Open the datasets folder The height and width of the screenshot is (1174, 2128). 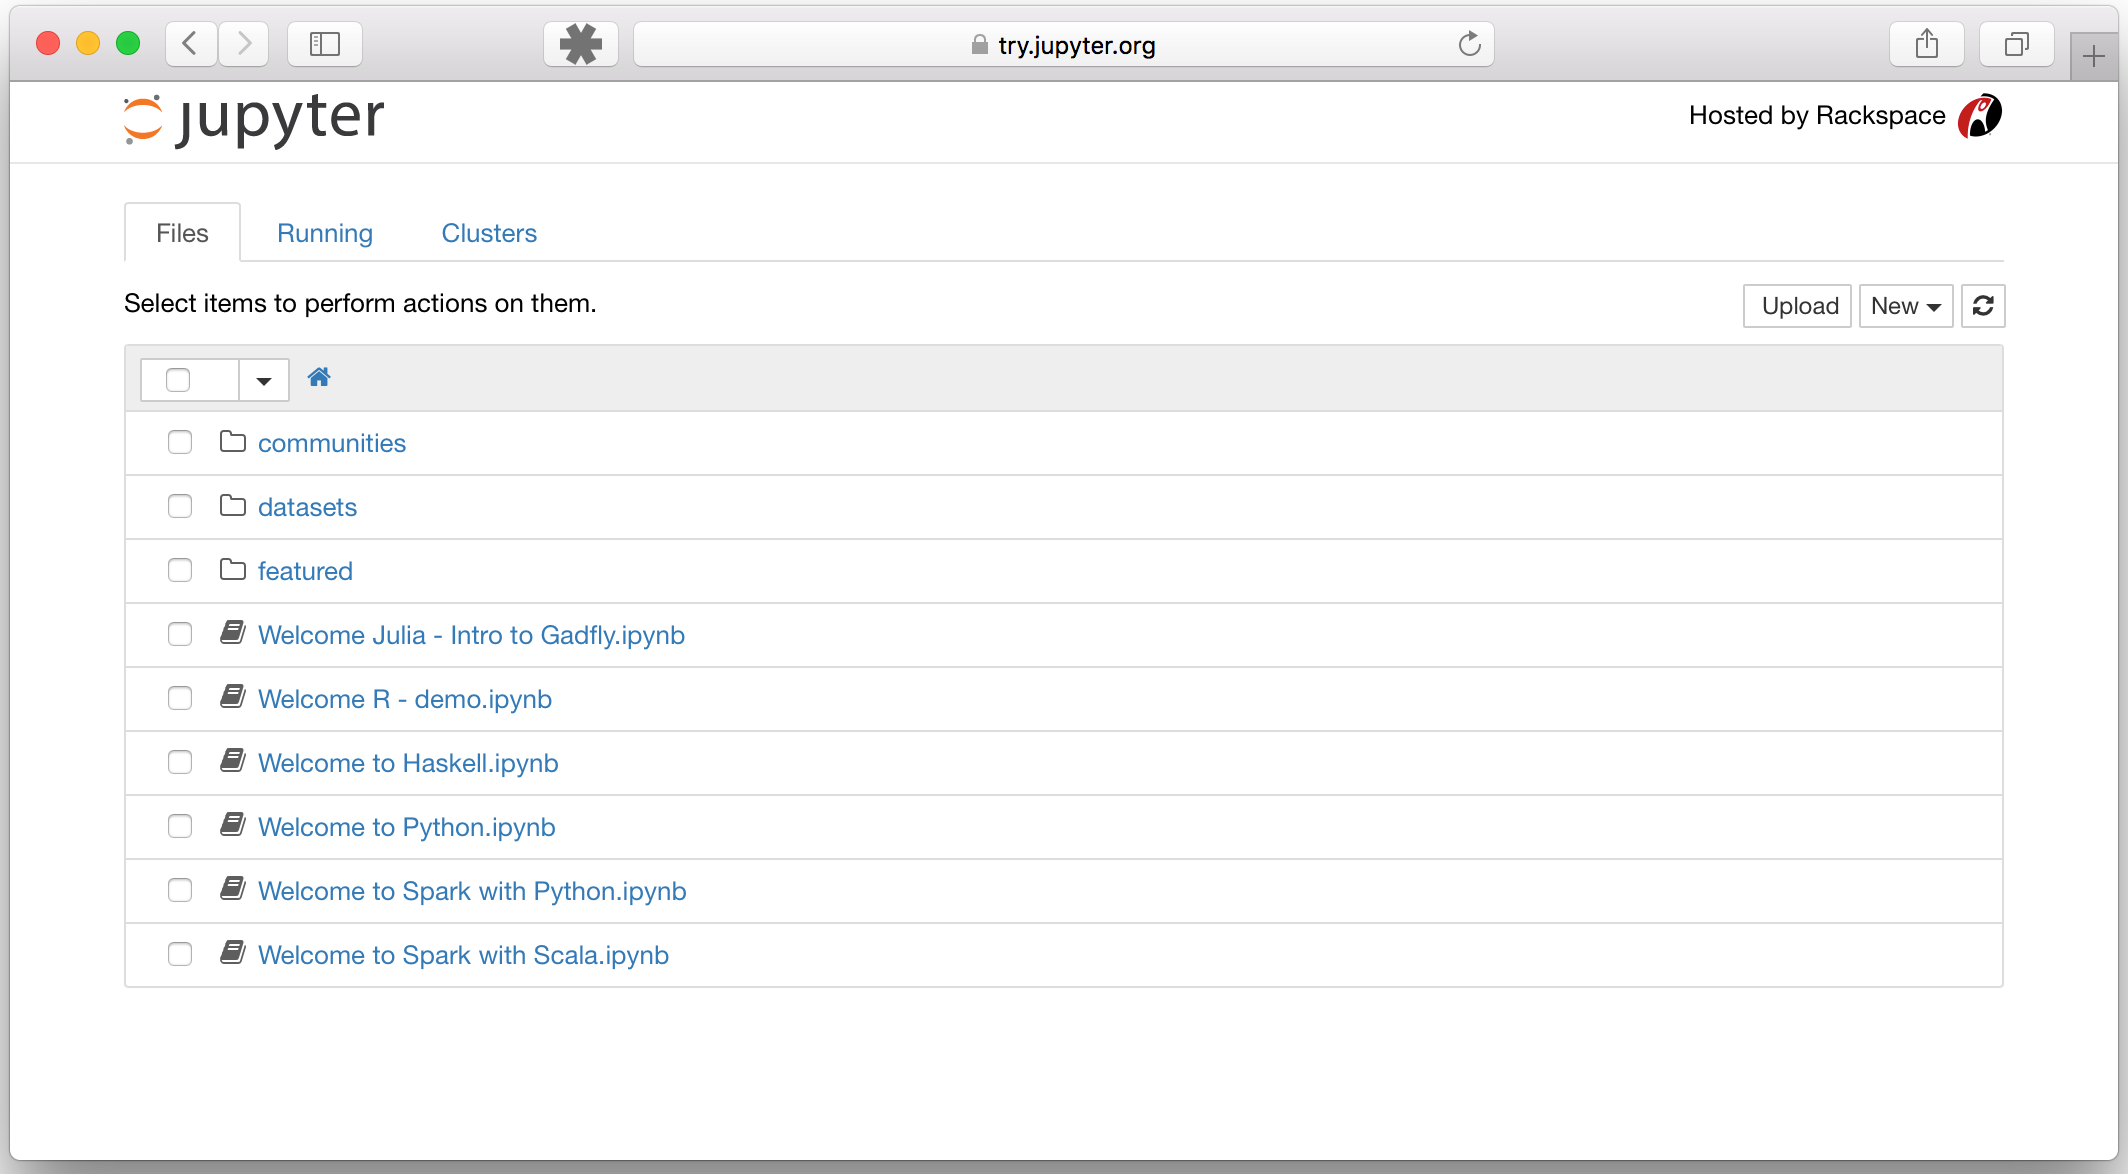coord(307,507)
